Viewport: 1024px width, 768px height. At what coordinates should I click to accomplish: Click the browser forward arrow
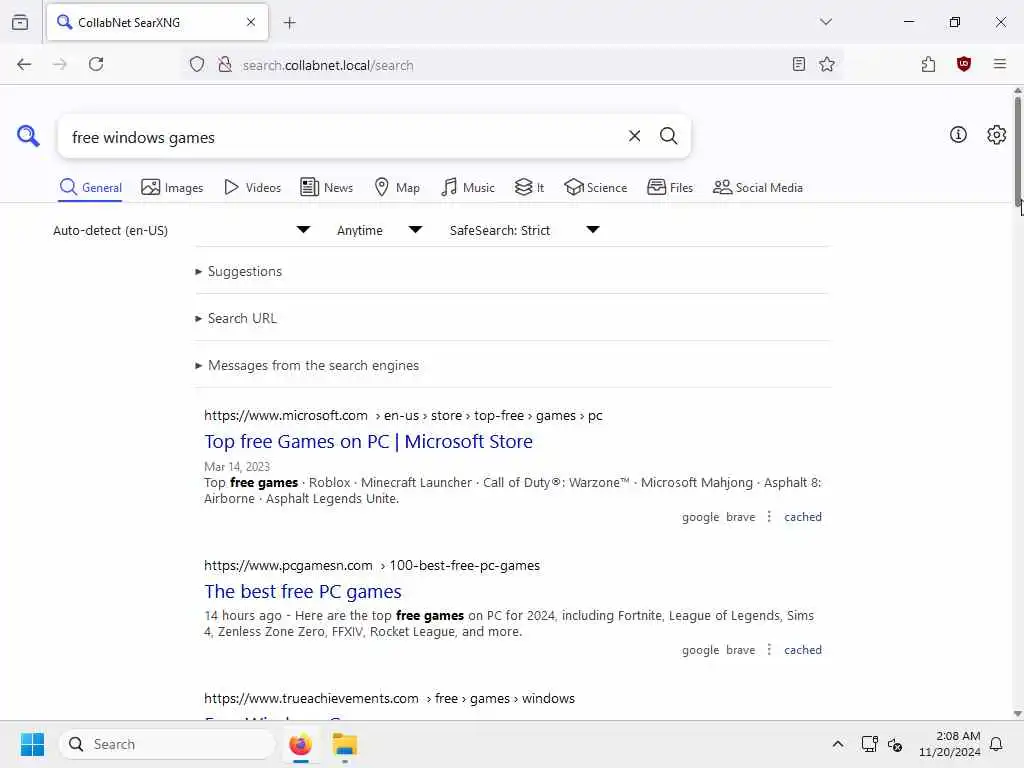tap(59, 64)
